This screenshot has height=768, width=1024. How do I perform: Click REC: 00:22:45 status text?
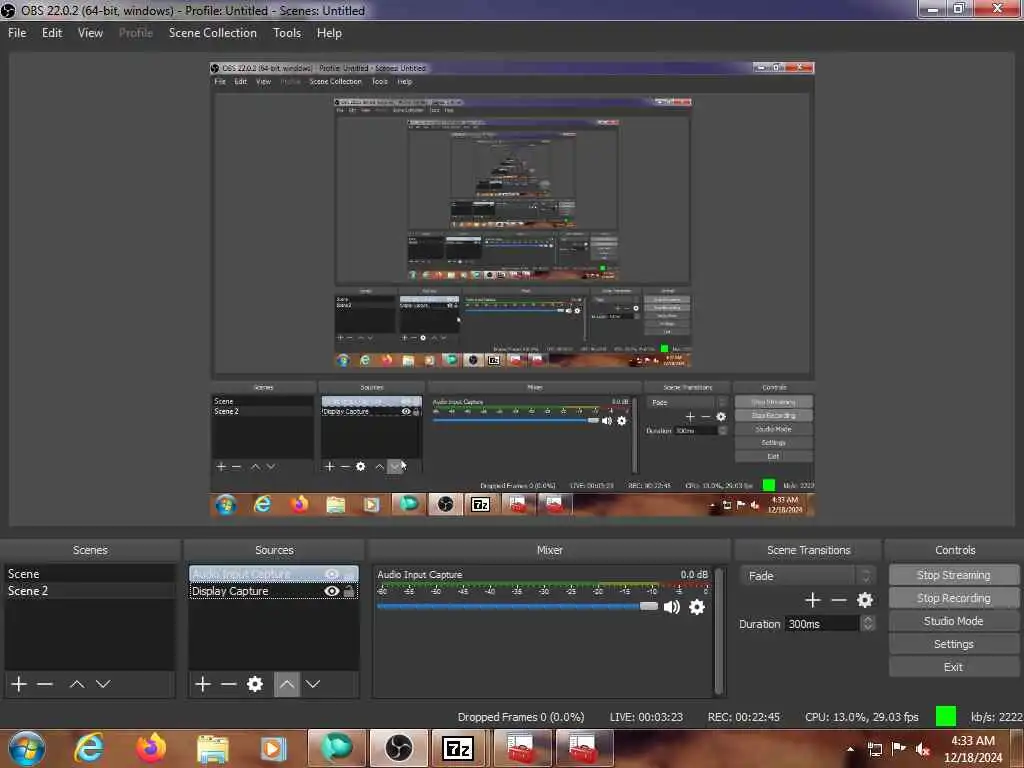[x=744, y=717]
